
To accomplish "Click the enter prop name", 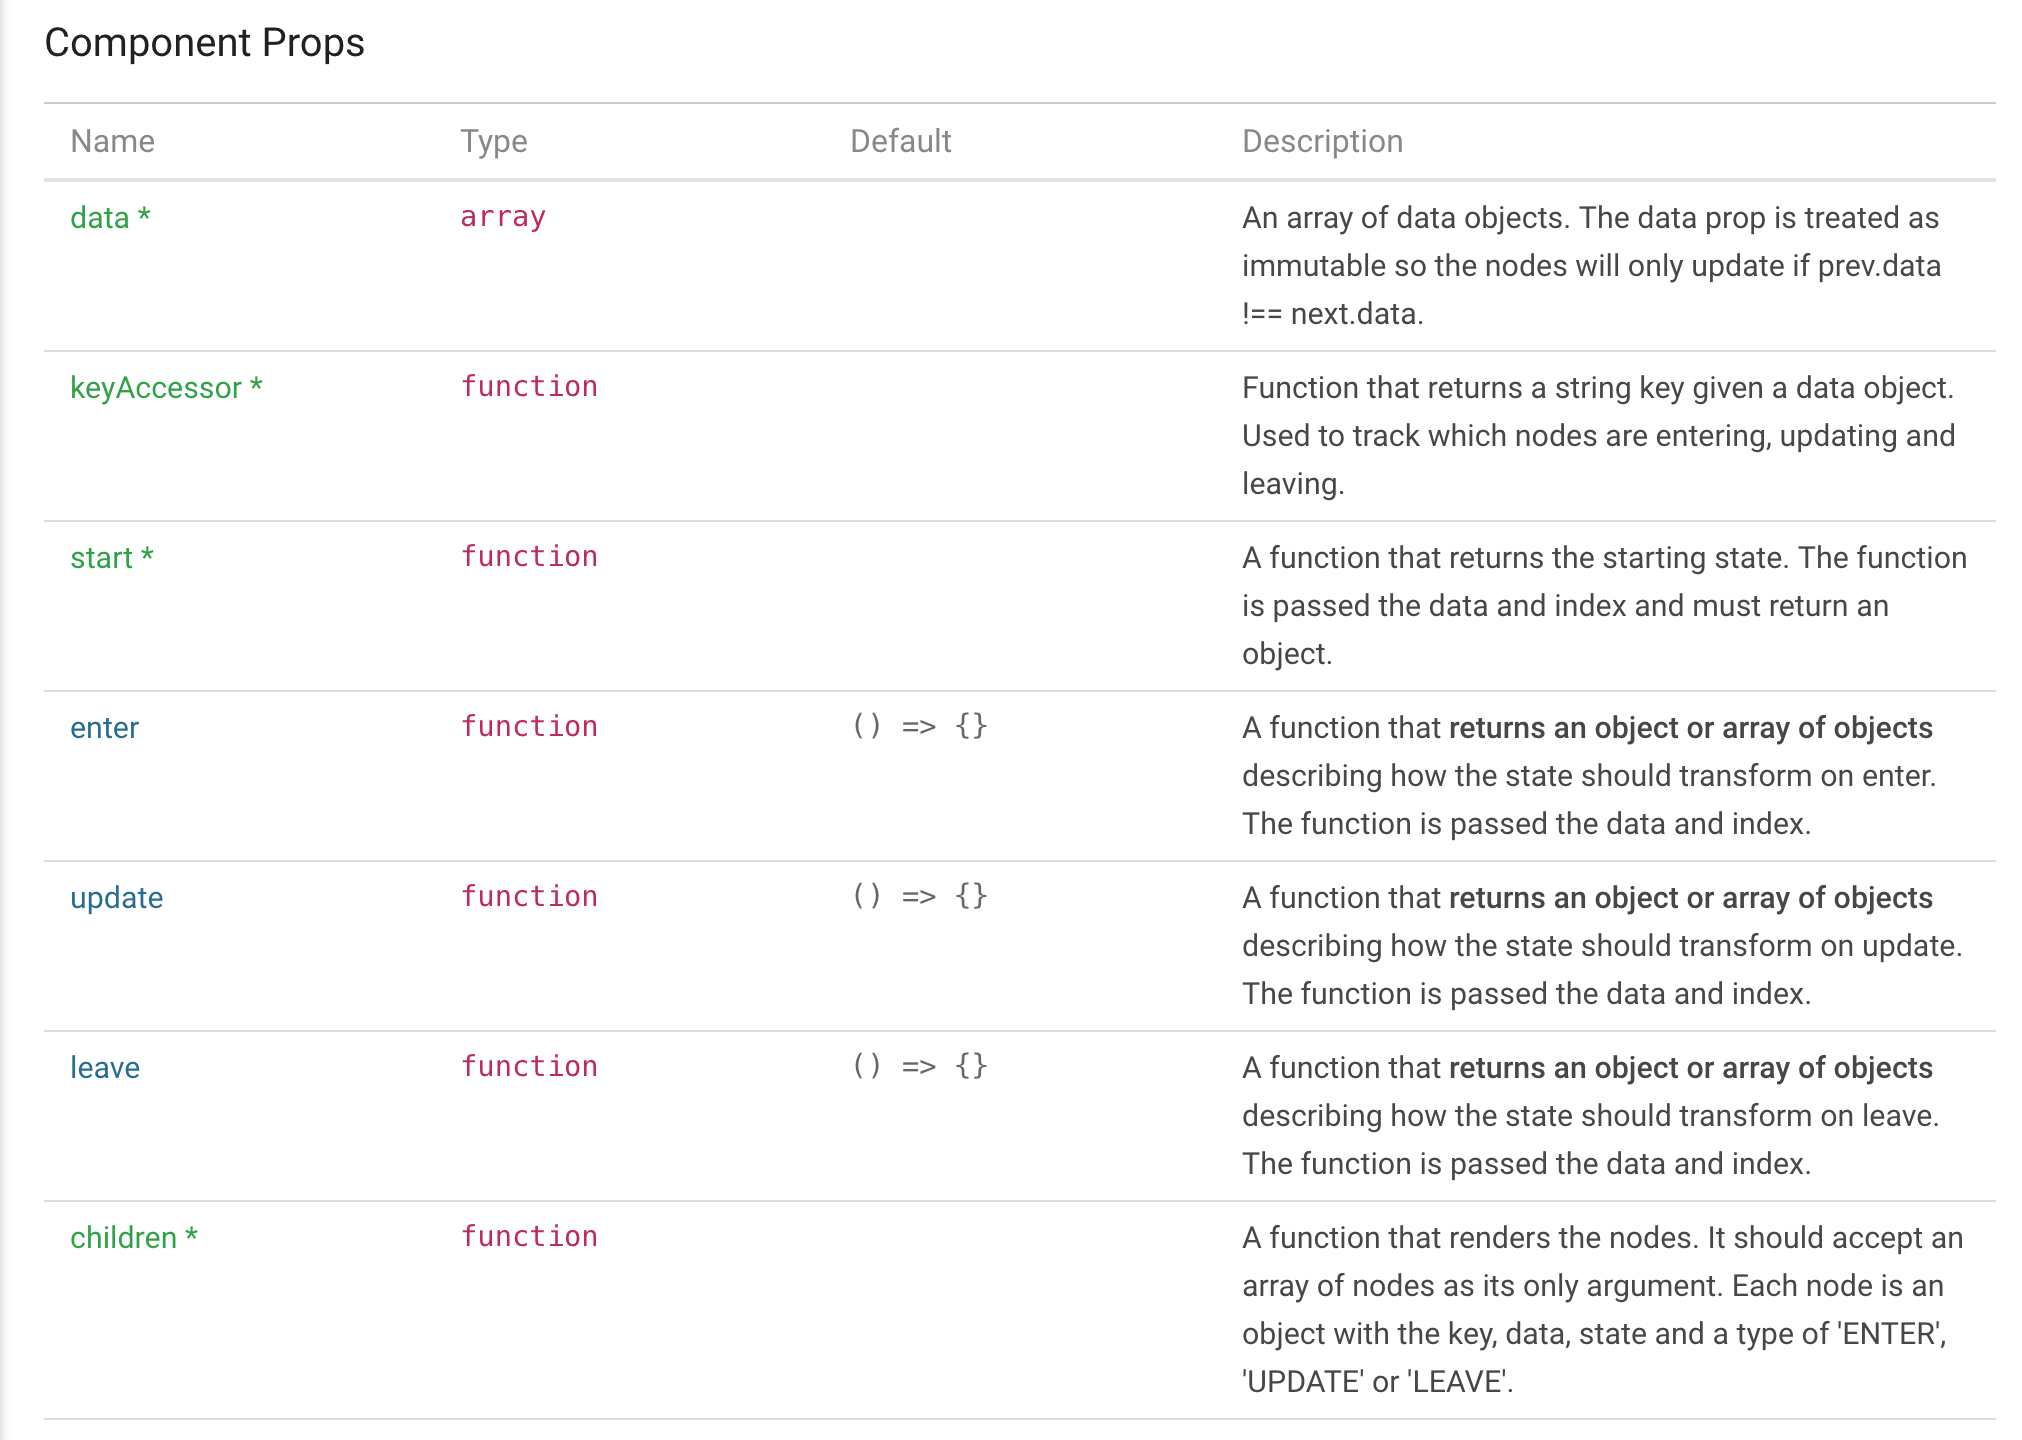I will [x=104, y=728].
